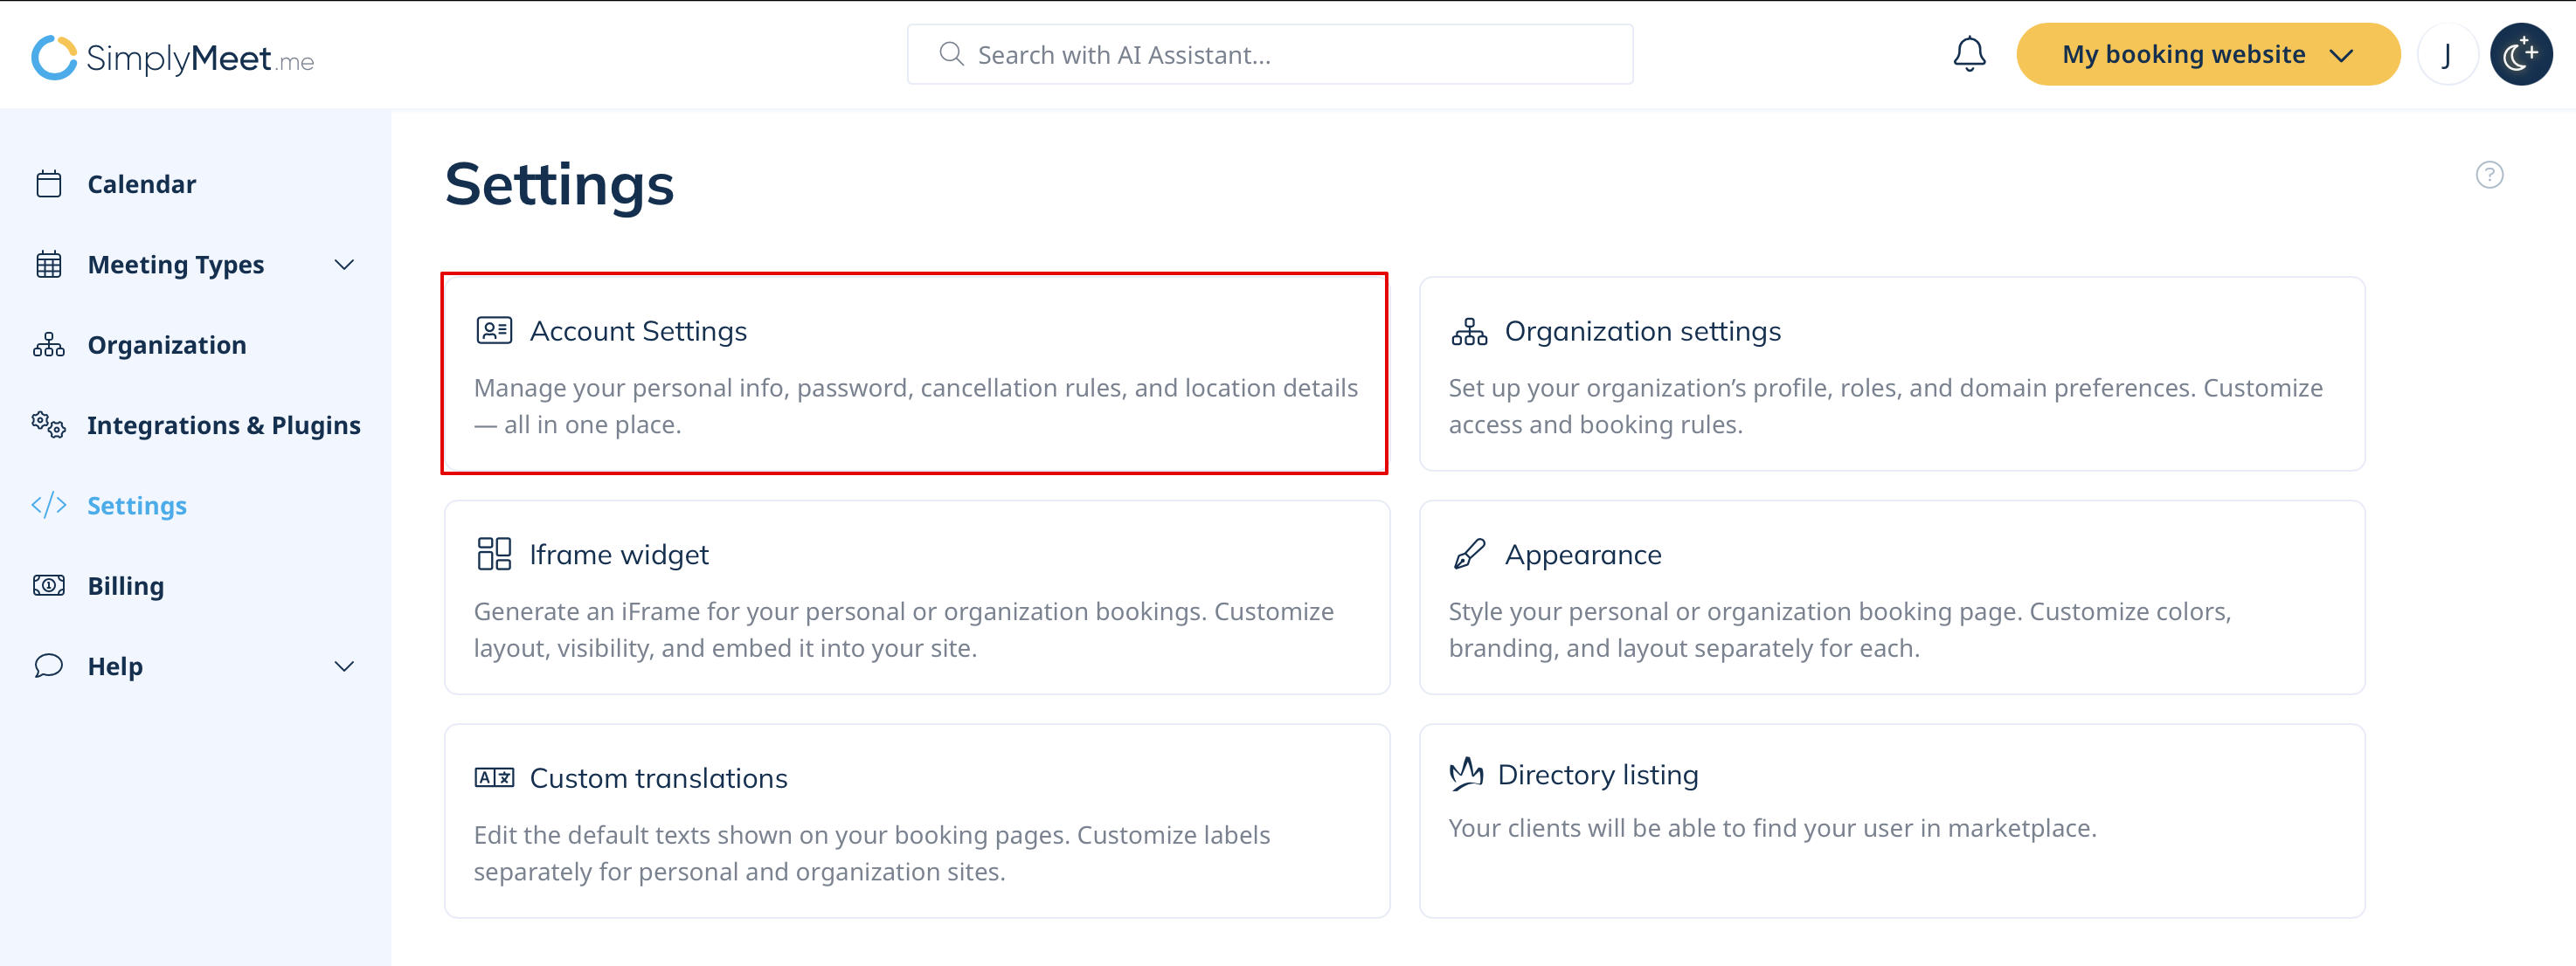The image size is (2576, 966).
Task: Open Custom translations card
Action: coord(916,821)
